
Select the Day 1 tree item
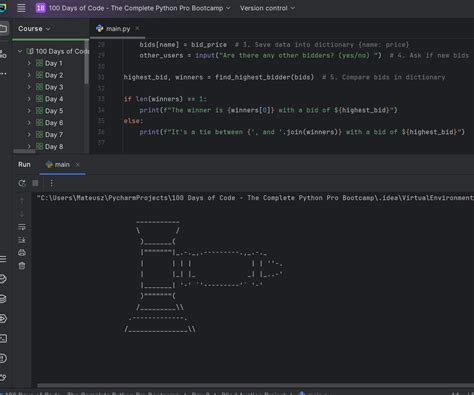click(x=53, y=63)
